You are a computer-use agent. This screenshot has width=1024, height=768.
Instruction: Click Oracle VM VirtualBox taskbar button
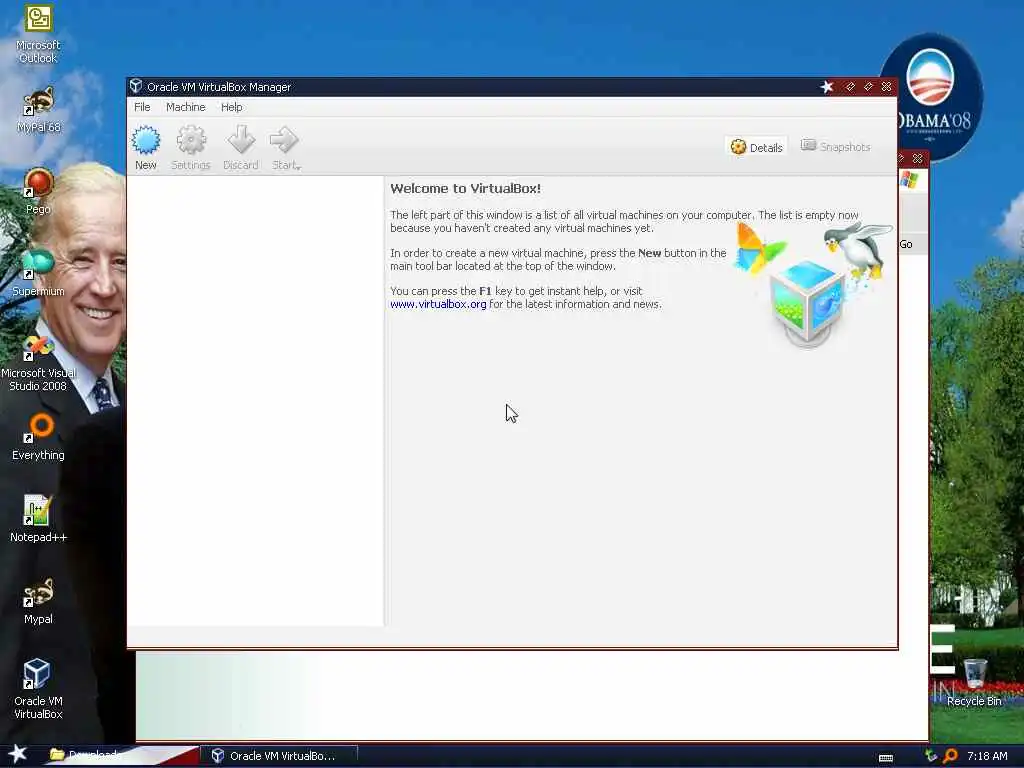(x=280, y=756)
